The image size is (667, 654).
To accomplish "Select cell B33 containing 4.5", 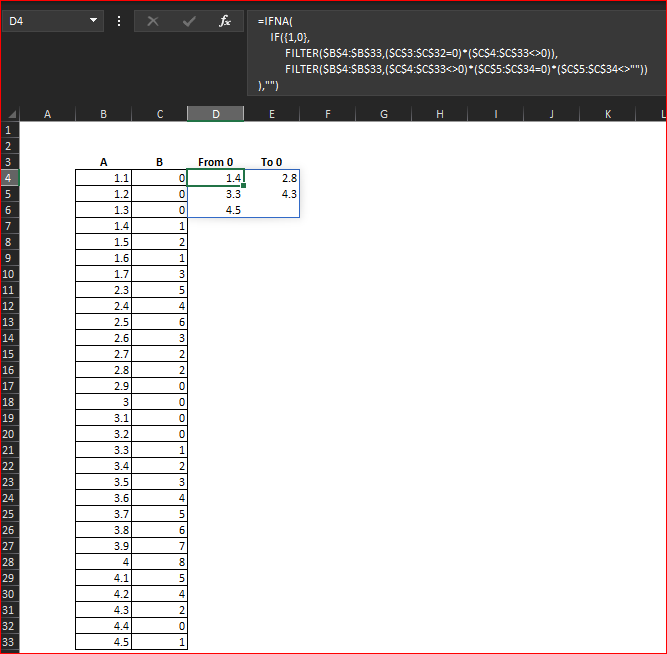I will coord(103,642).
